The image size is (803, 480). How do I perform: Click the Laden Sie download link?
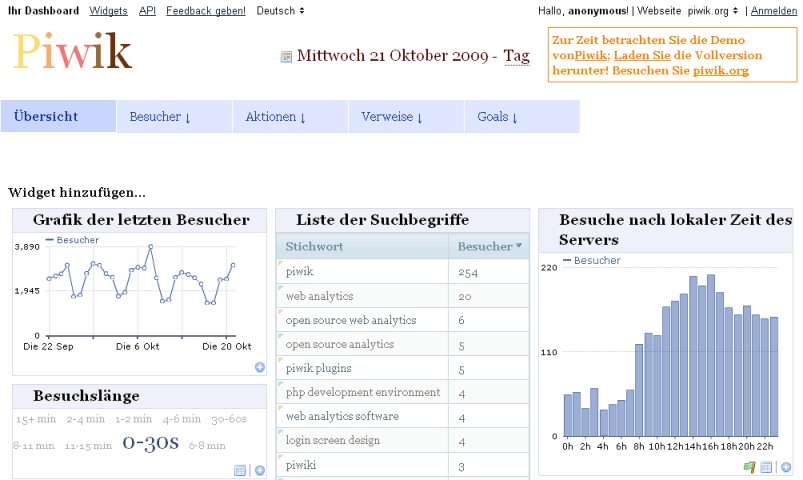click(642, 55)
